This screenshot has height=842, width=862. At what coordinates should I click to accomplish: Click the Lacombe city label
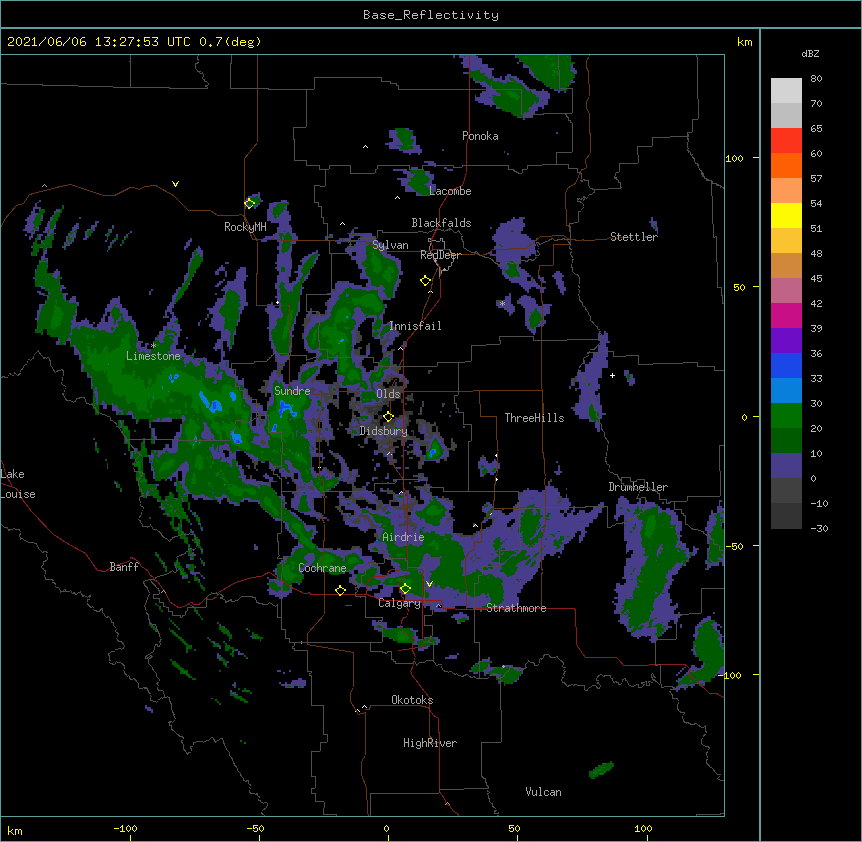click(x=450, y=191)
